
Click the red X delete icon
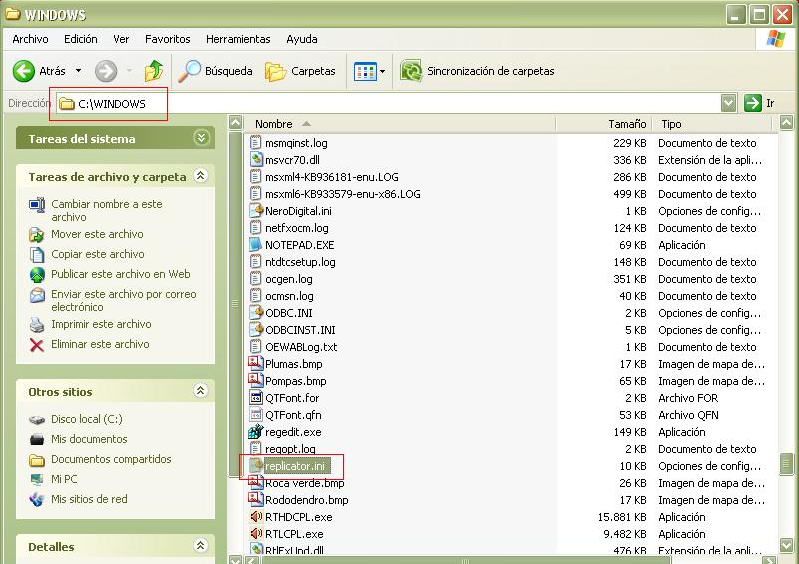coord(37,345)
